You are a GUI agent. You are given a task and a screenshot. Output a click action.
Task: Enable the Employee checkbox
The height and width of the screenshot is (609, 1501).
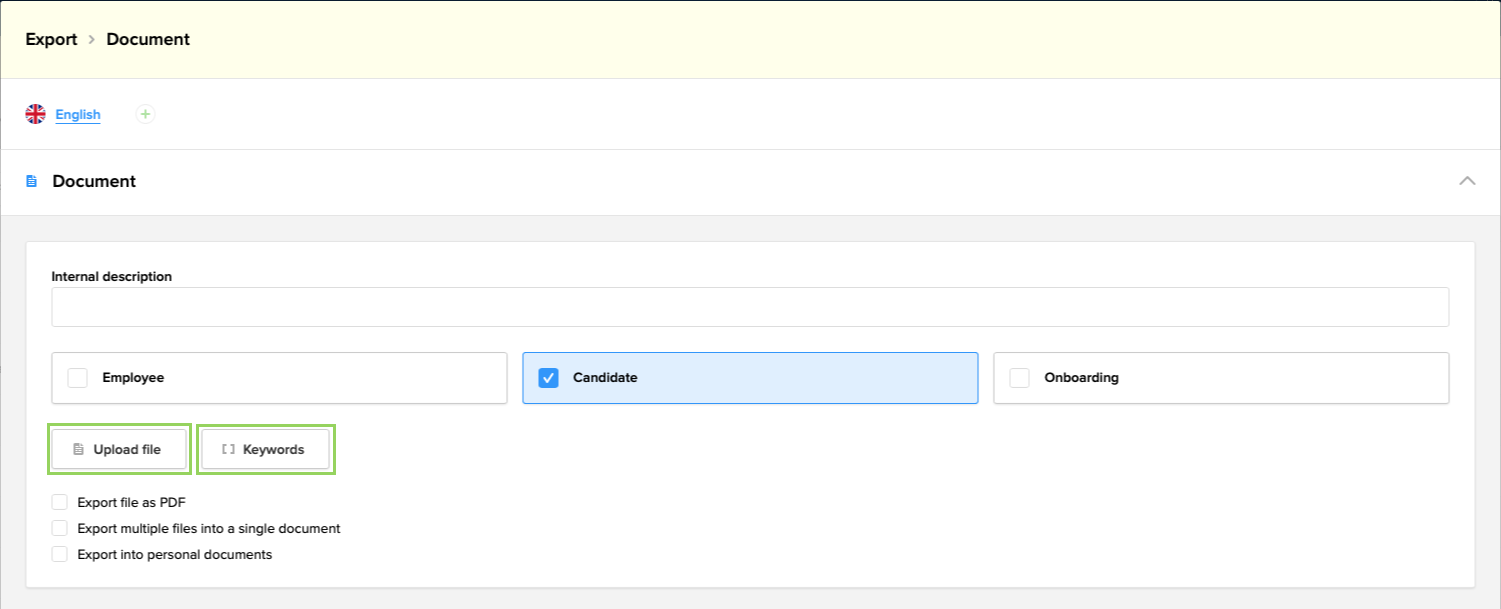[x=76, y=378]
